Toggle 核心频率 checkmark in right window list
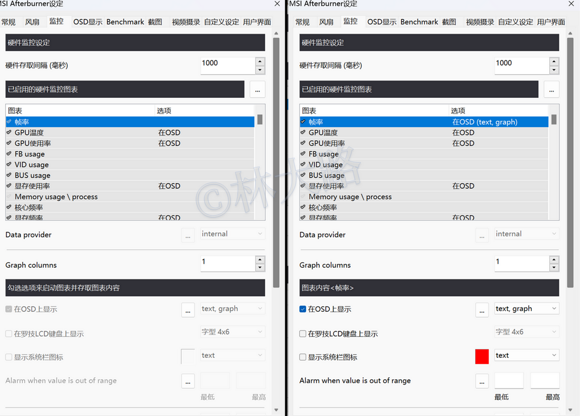 tap(303, 207)
